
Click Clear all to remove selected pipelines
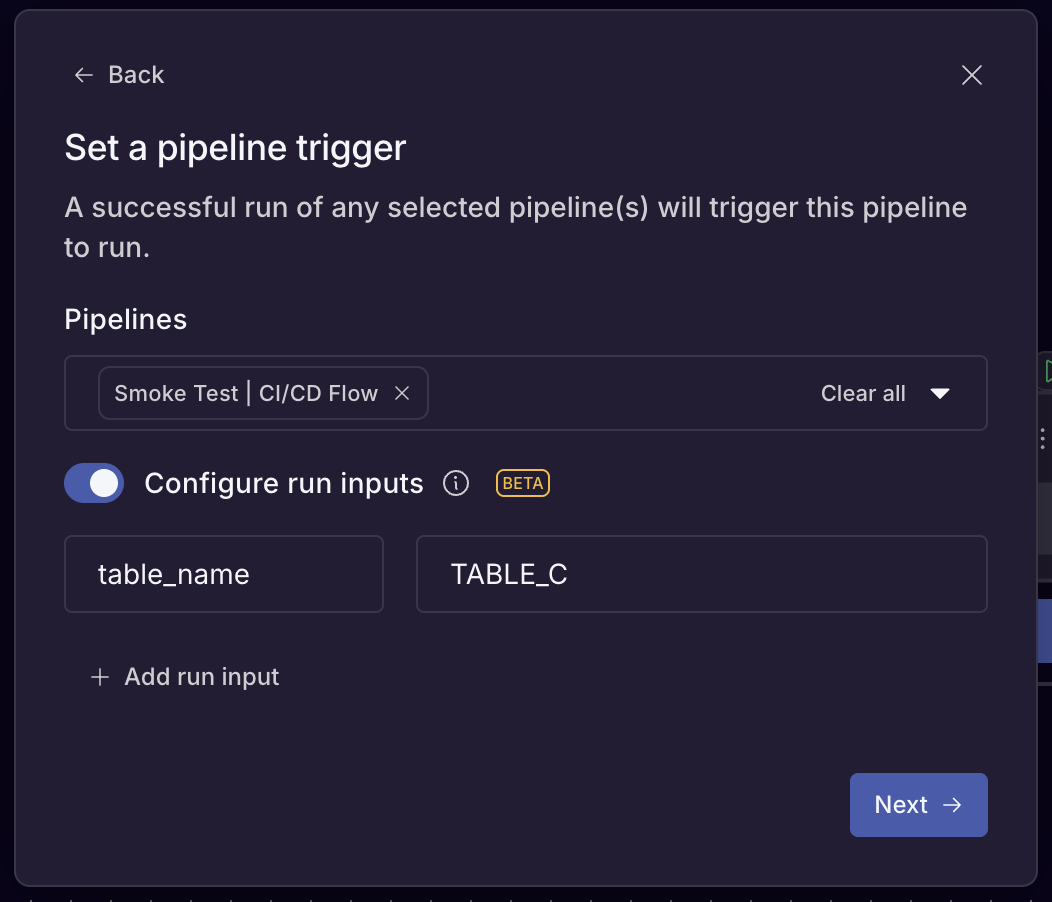tap(863, 393)
